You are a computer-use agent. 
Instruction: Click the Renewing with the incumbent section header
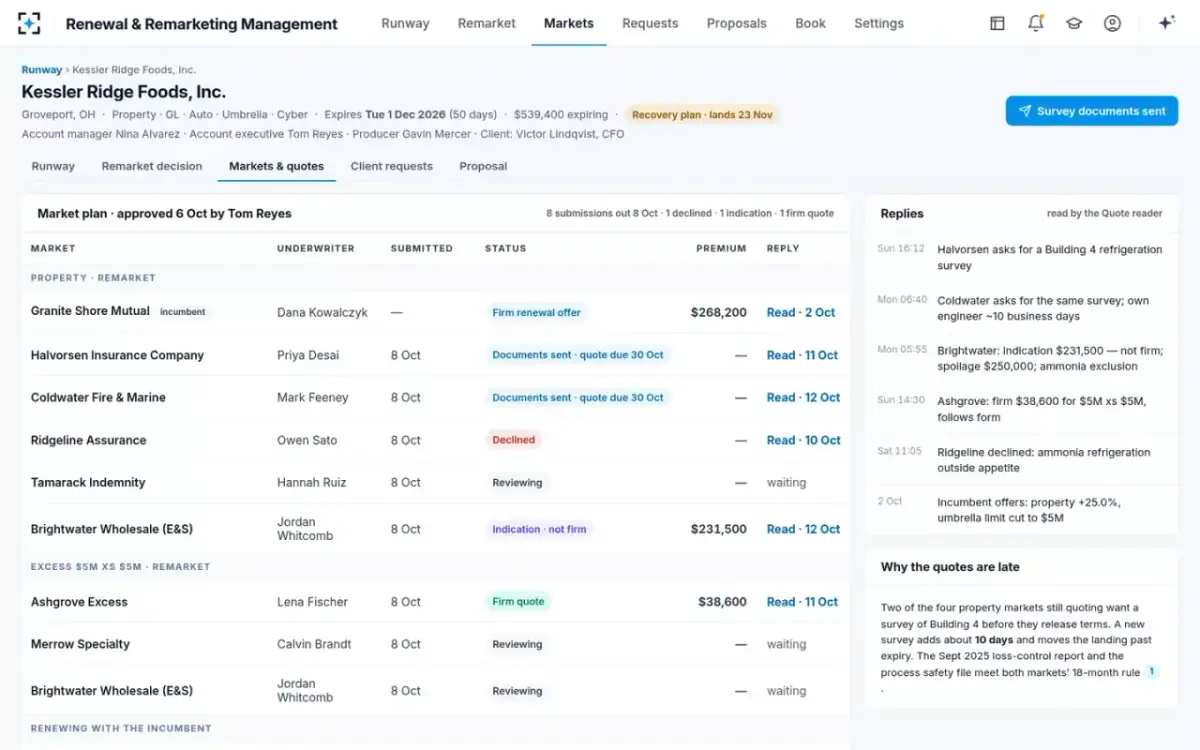click(121, 728)
